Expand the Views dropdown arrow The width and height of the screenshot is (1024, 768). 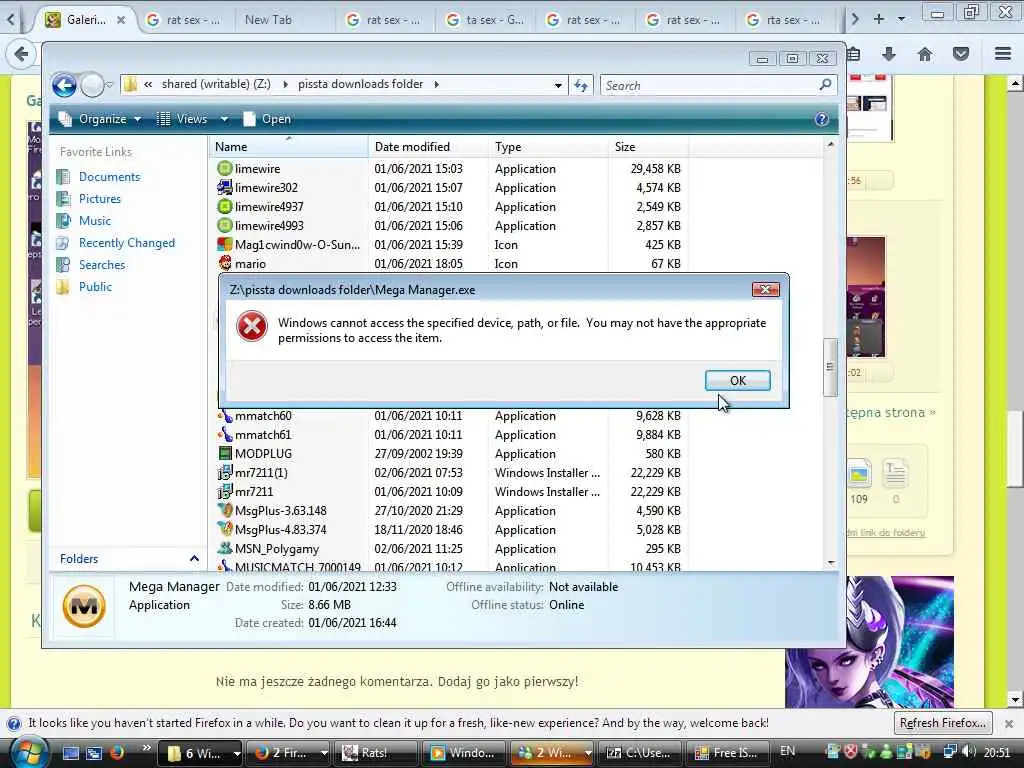[x=224, y=119]
